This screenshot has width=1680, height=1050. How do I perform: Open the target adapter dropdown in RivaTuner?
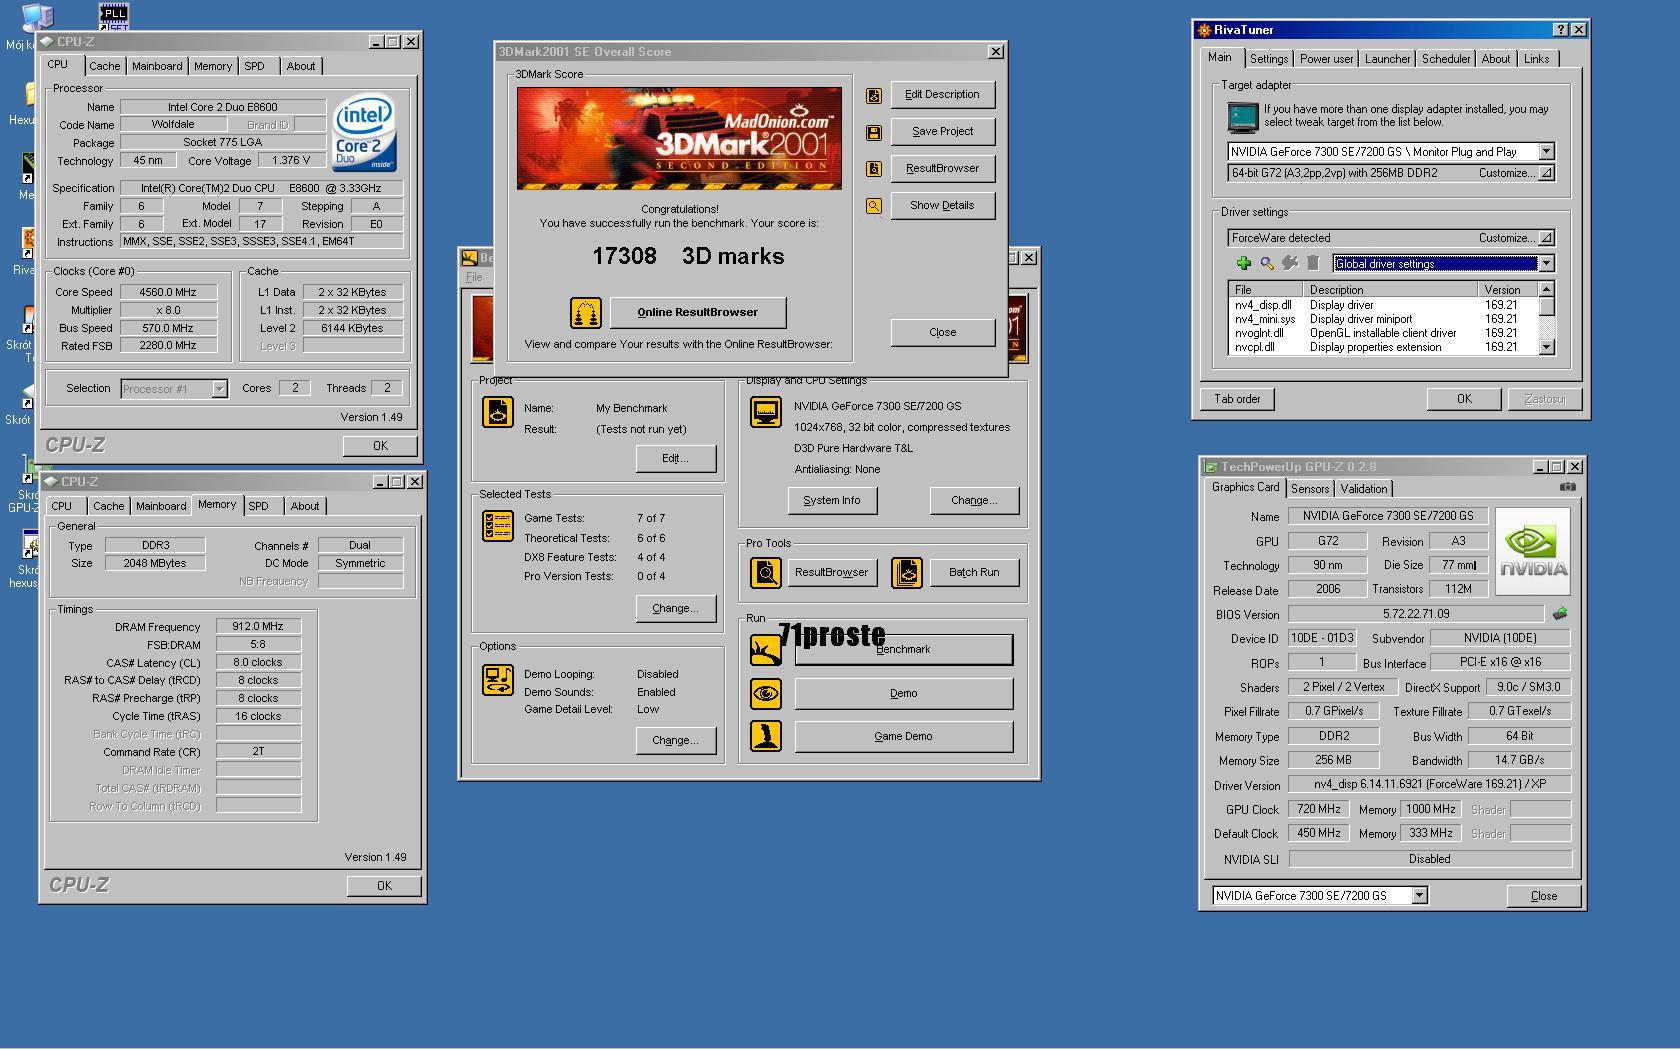pos(1546,152)
